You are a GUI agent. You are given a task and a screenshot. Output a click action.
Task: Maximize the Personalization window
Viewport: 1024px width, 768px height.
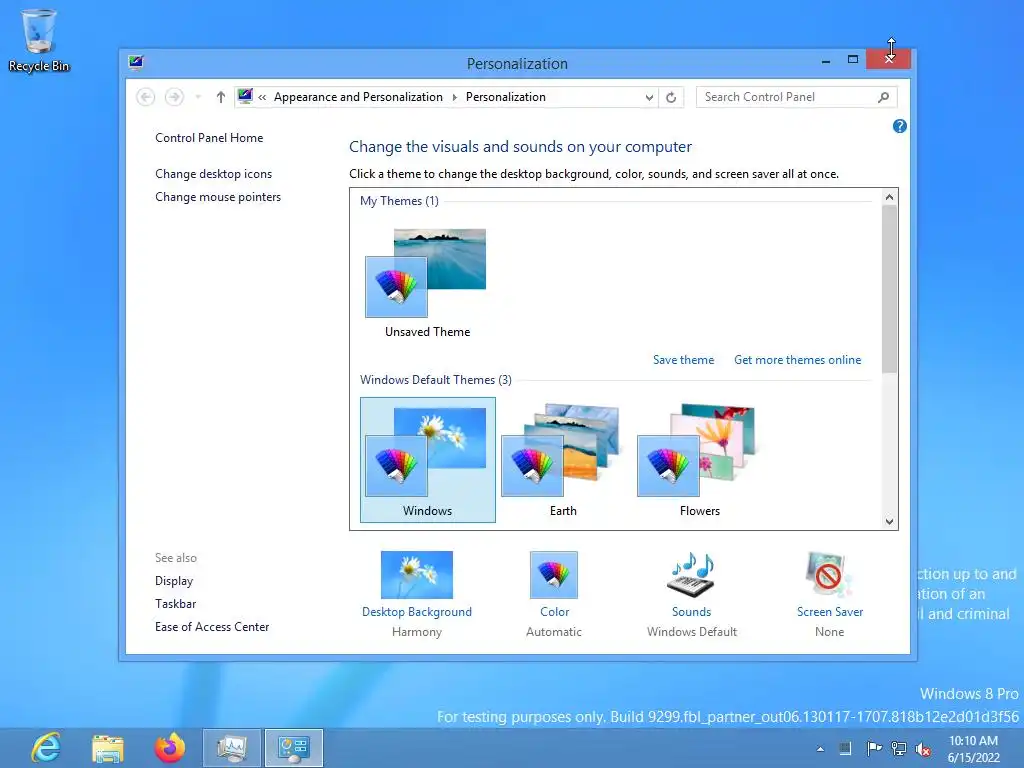click(852, 59)
